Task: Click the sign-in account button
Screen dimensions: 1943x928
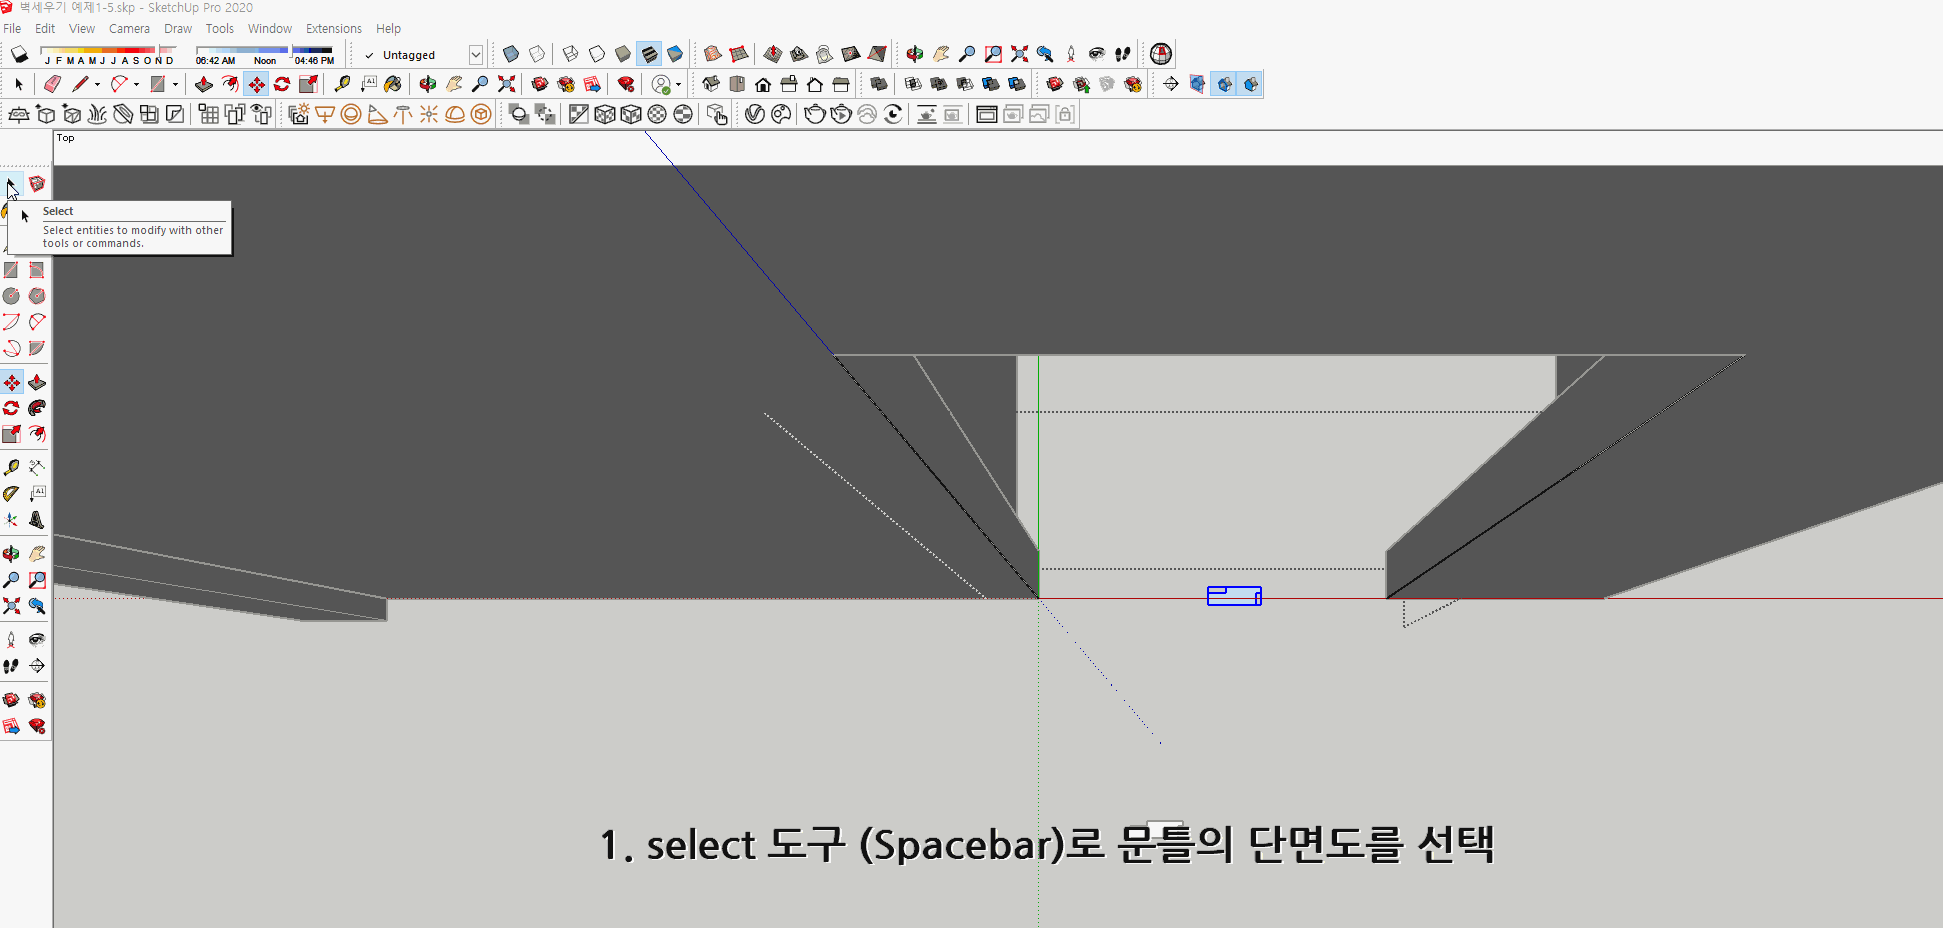Action: (x=663, y=84)
